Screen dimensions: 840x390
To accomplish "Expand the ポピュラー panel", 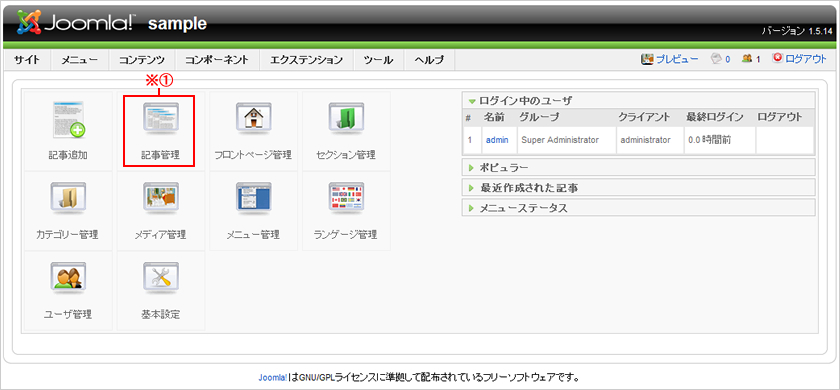I will (x=639, y=167).
